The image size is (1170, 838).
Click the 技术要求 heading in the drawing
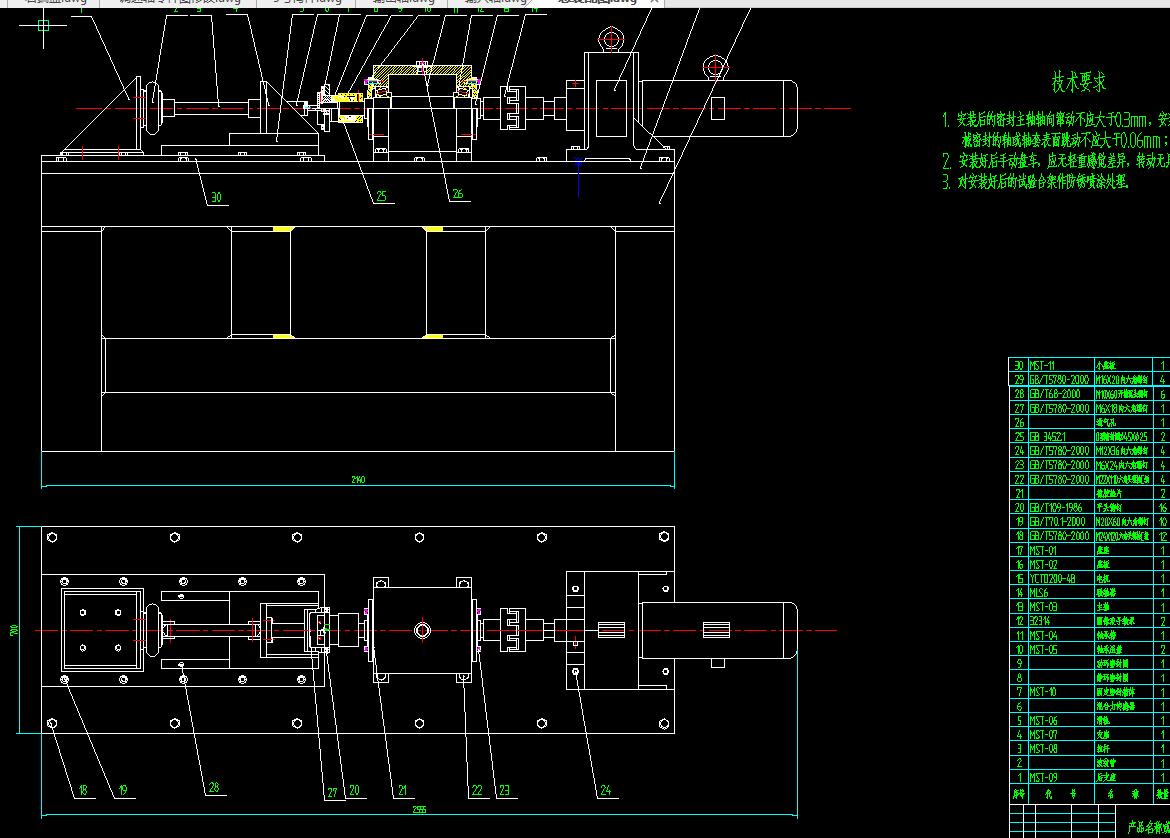point(1078,81)
